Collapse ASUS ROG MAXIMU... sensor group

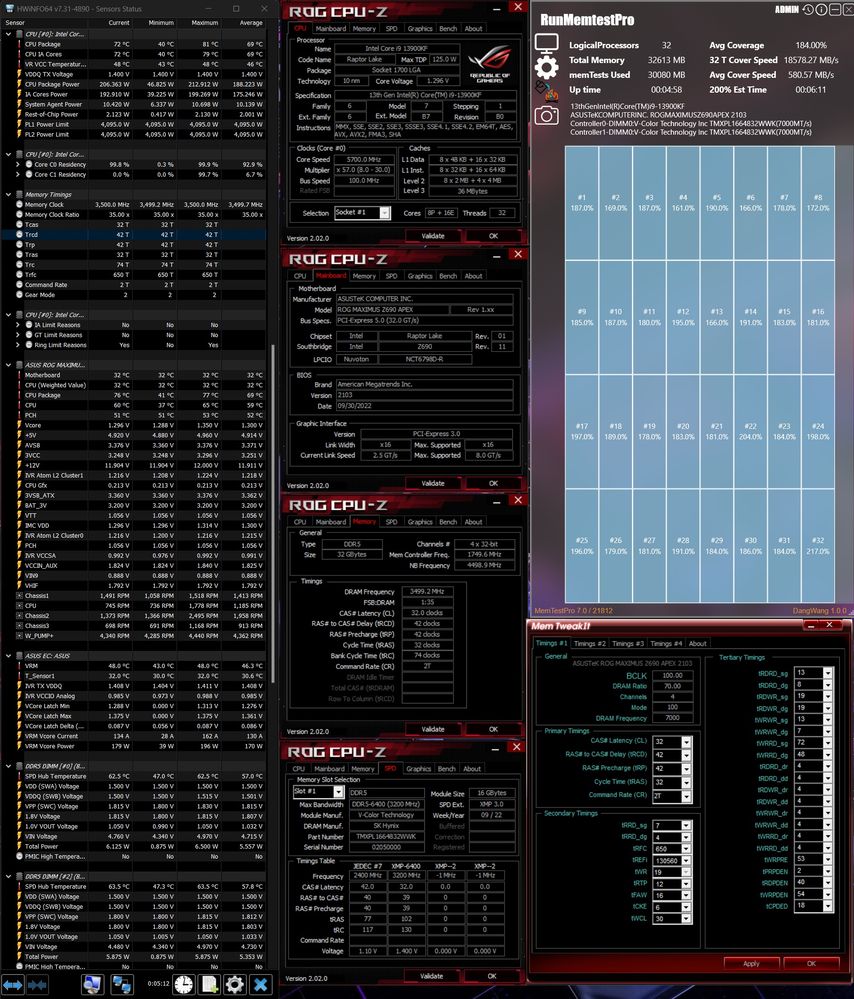coord(8,365)
